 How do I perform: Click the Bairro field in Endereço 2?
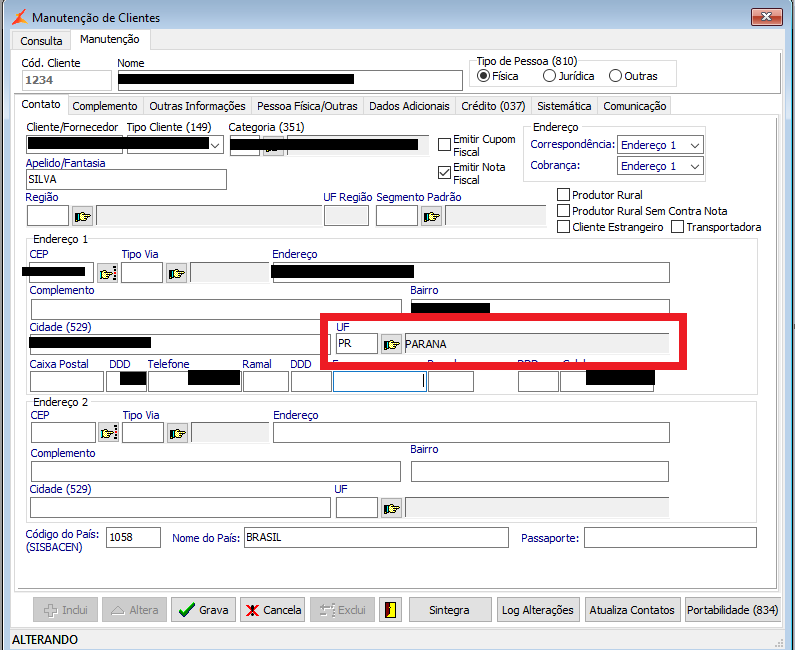coord(539,471)
